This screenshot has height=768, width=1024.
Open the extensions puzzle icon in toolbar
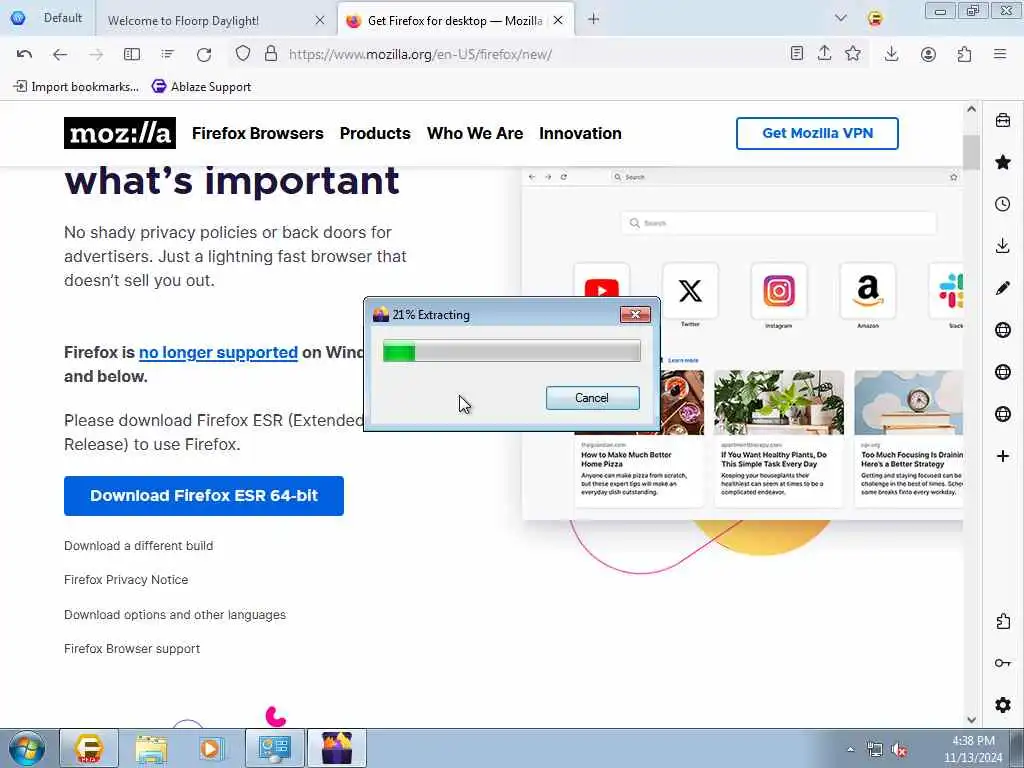[965, 54]
